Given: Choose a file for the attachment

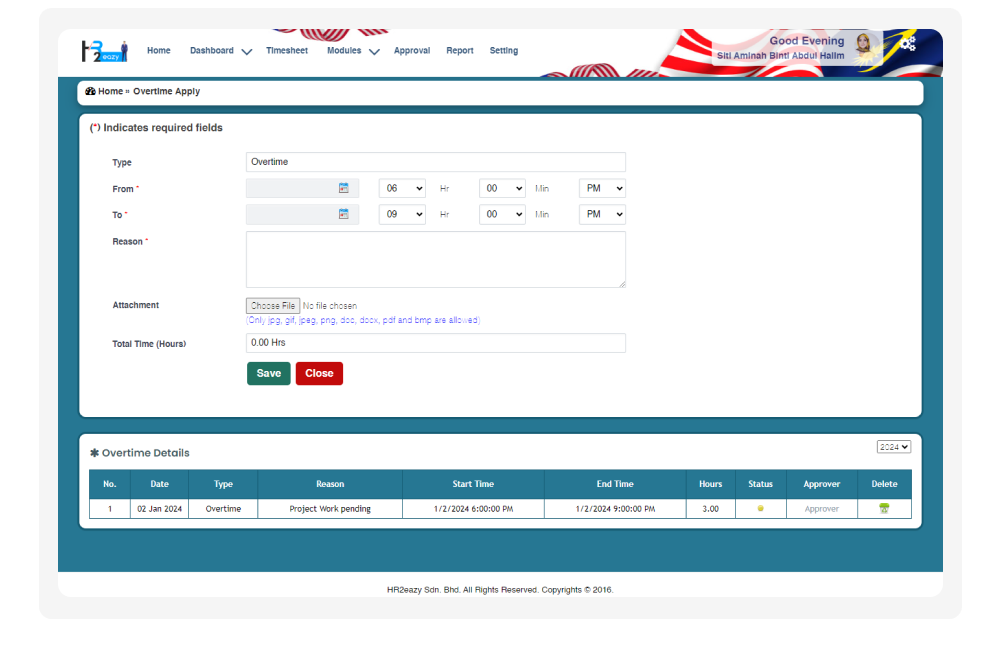Looking at the screenshot, I should (272, 305).
